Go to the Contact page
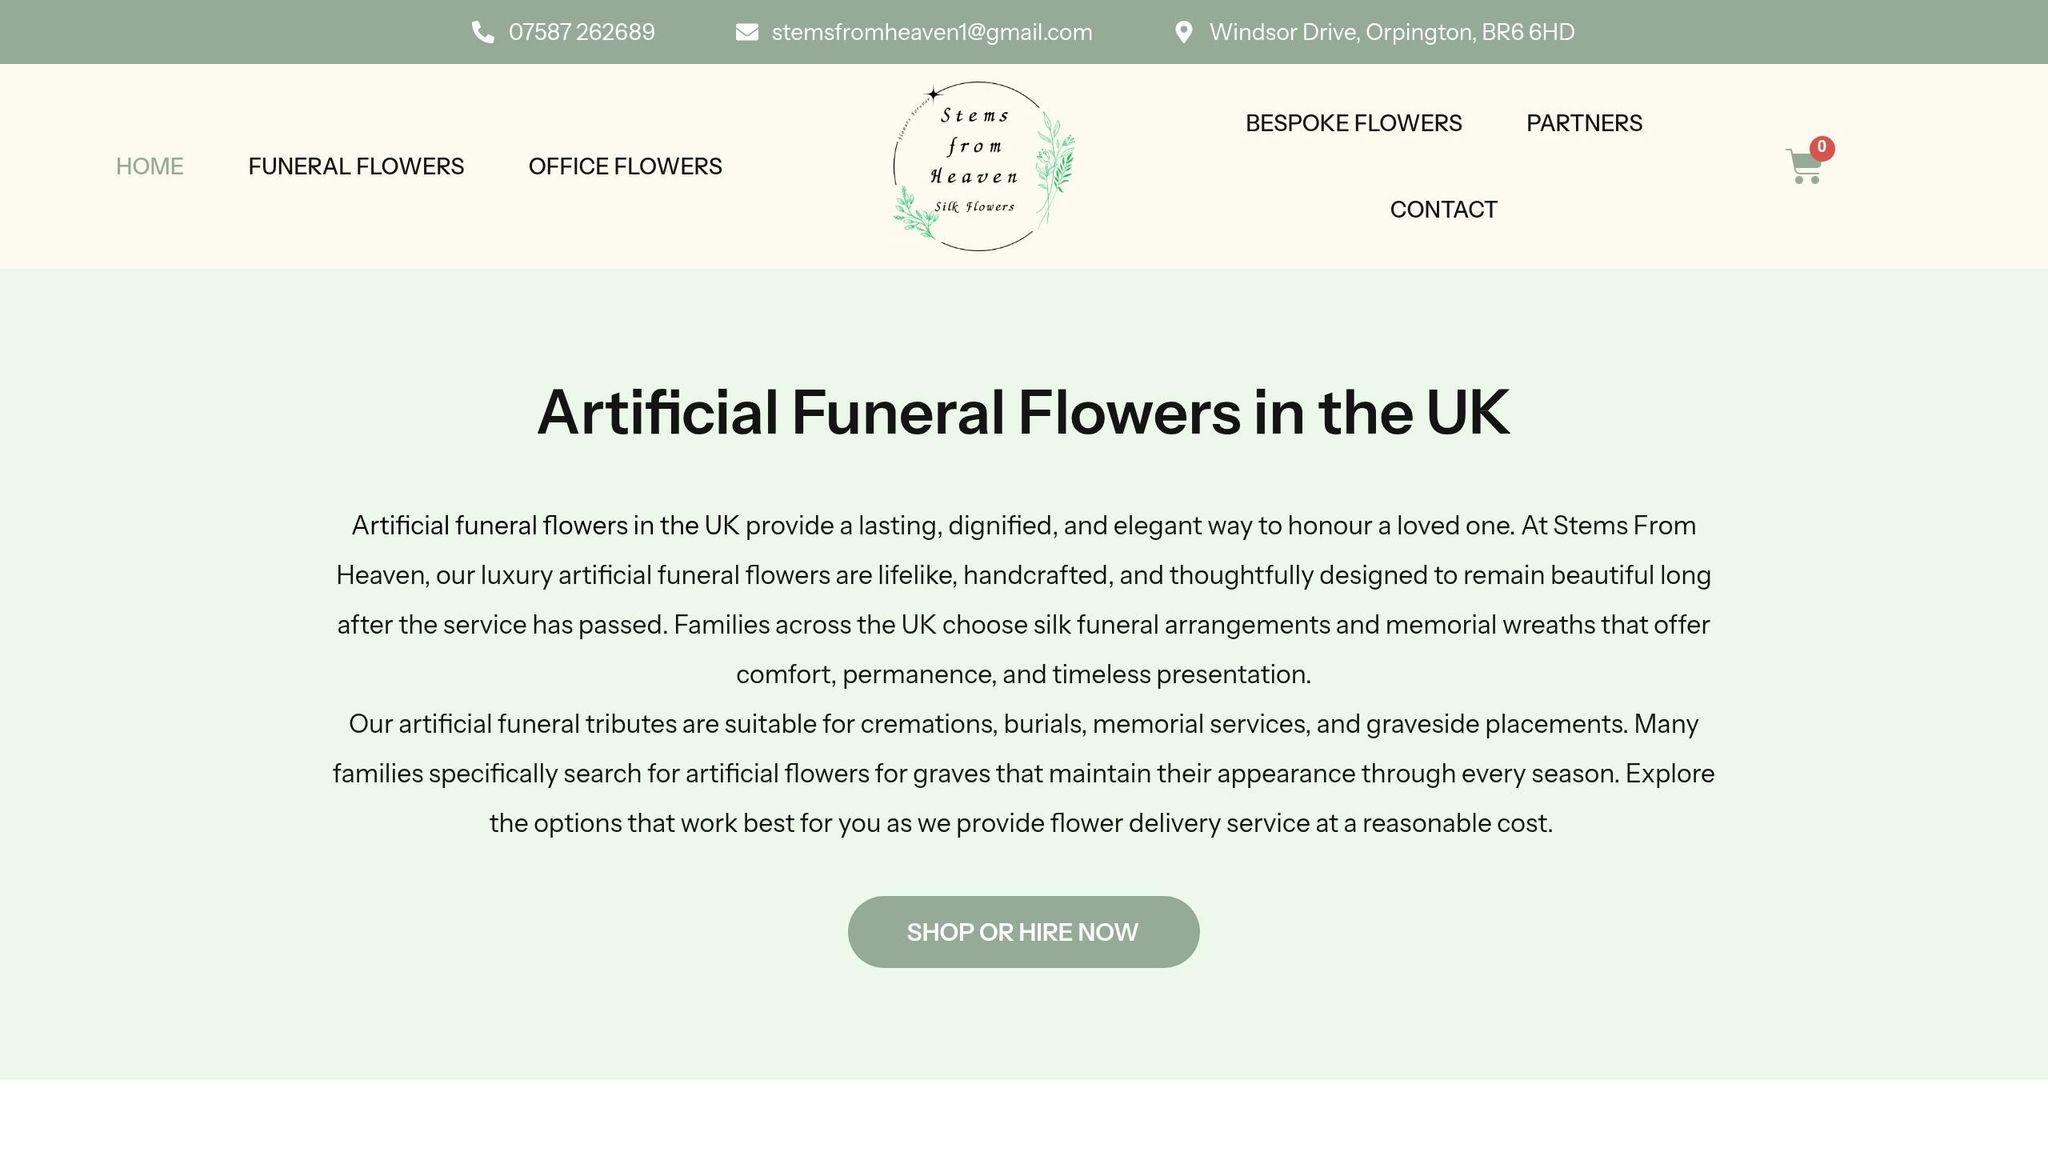Image resolution: width=2048 pixels, height=1152 pixels. [1443, 210]
